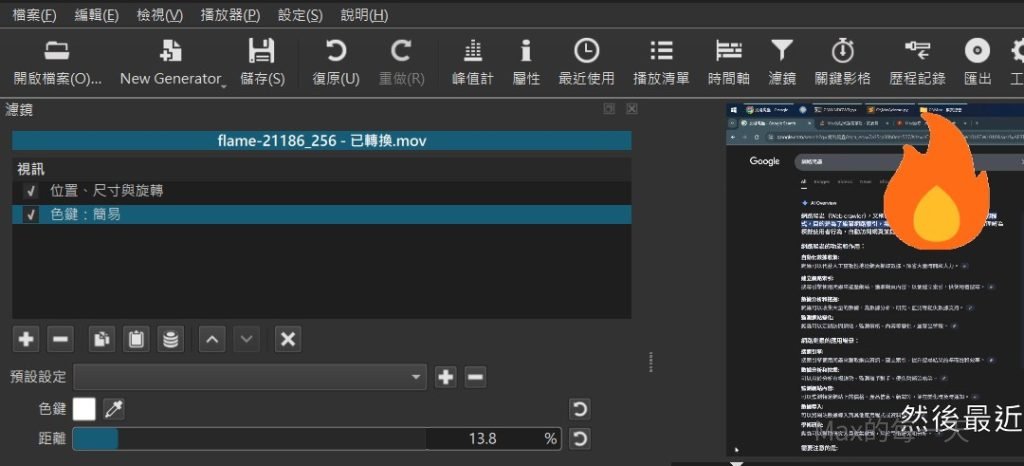Screen dimensions: 1024x466
Task: Uncheck the 位置、尺寸與旋轉 filter checkbox
Action: [32, 190]
